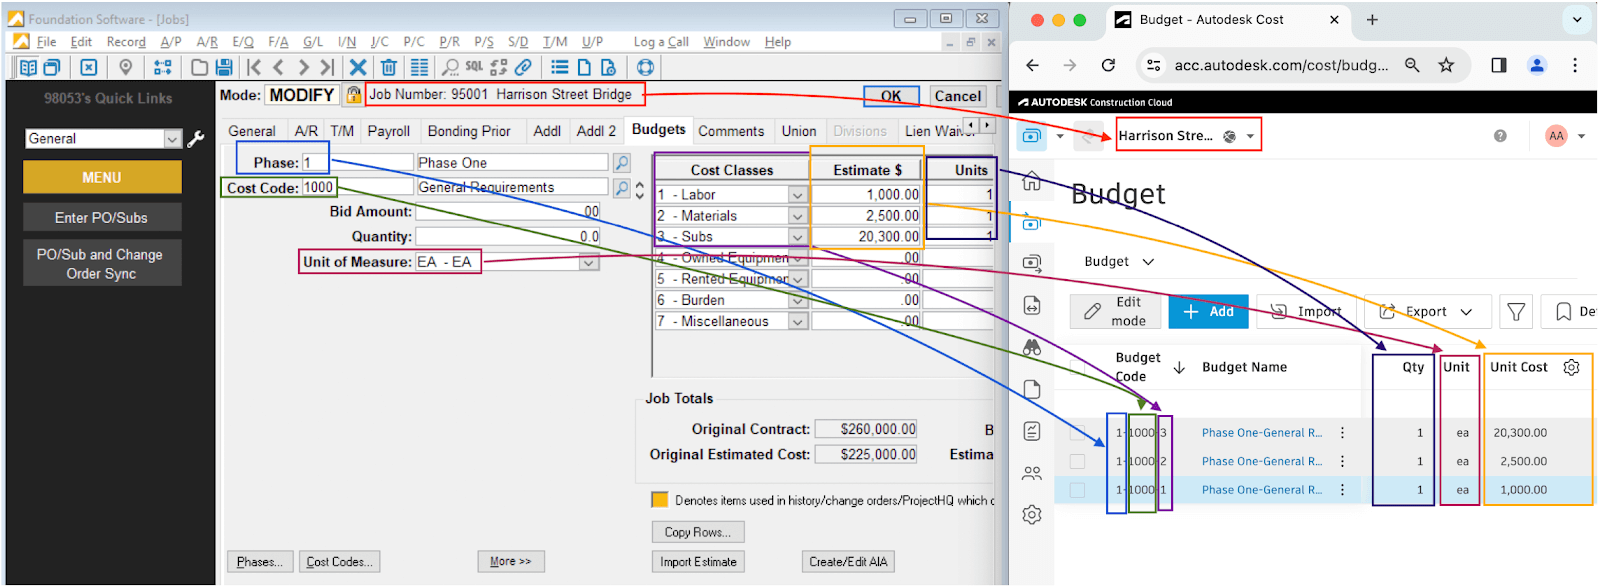Image resolution: width=1600 pixels, height=588 pixels.
Task: Click the Copy Rows... button
Action: [698, 532]
